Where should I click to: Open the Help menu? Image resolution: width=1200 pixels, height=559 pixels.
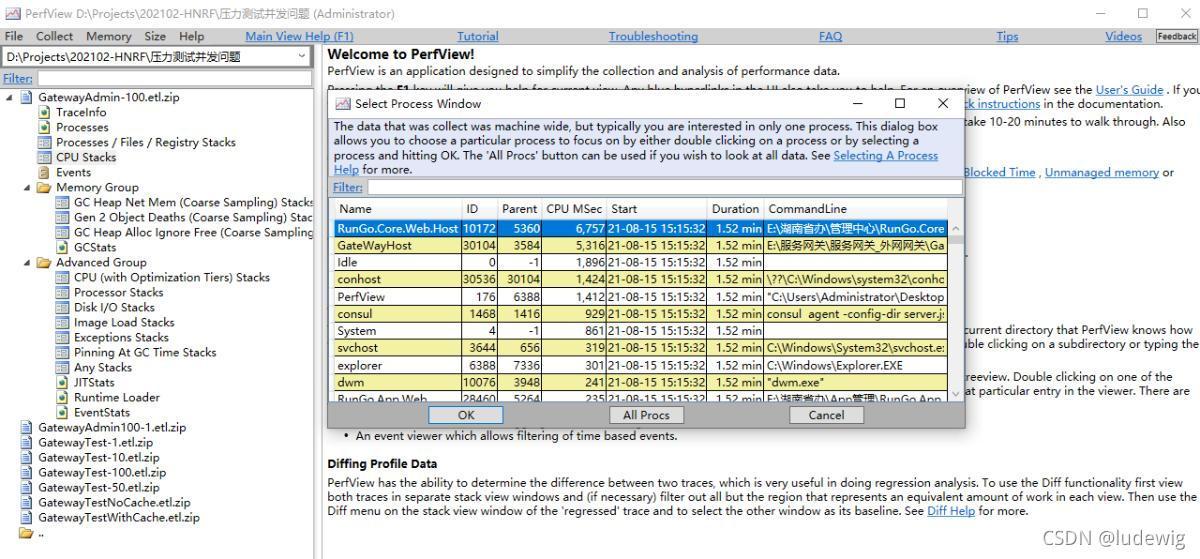[191, 36]
